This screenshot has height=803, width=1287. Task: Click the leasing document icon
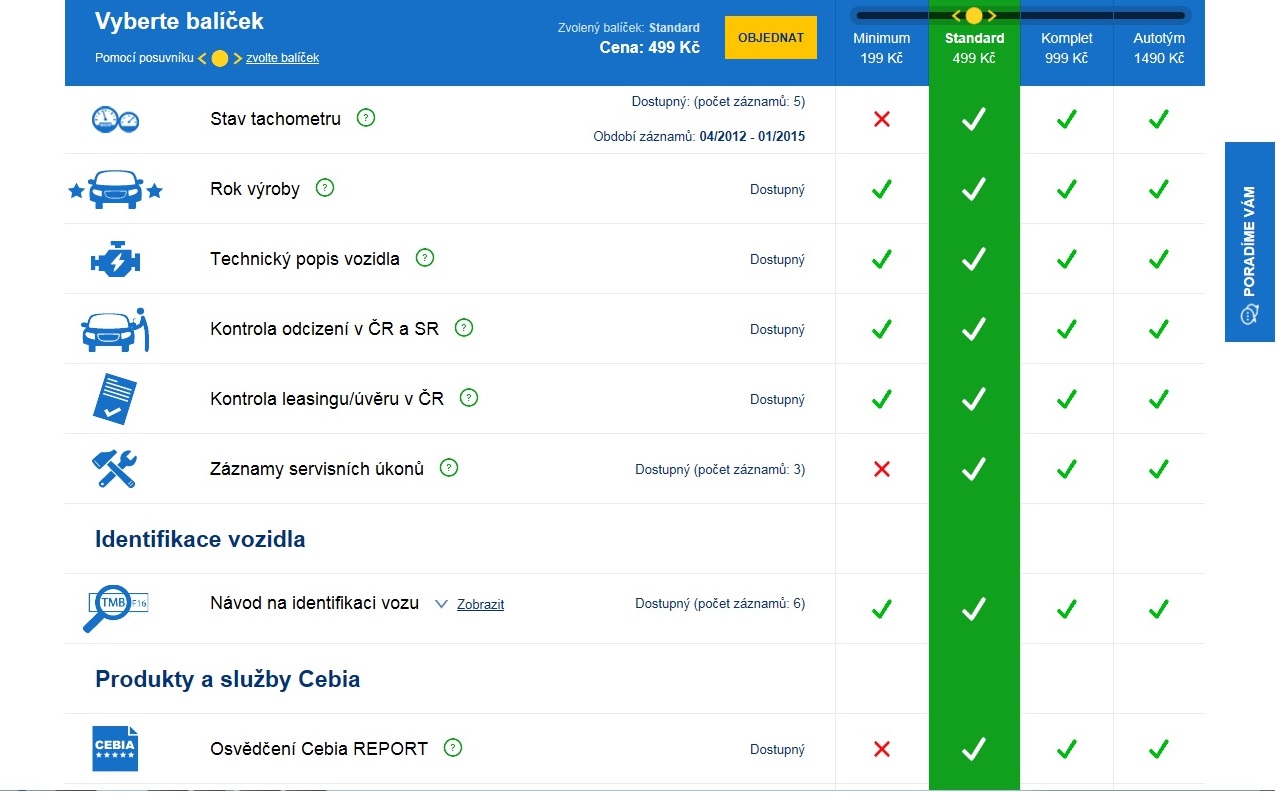(114, 399)
